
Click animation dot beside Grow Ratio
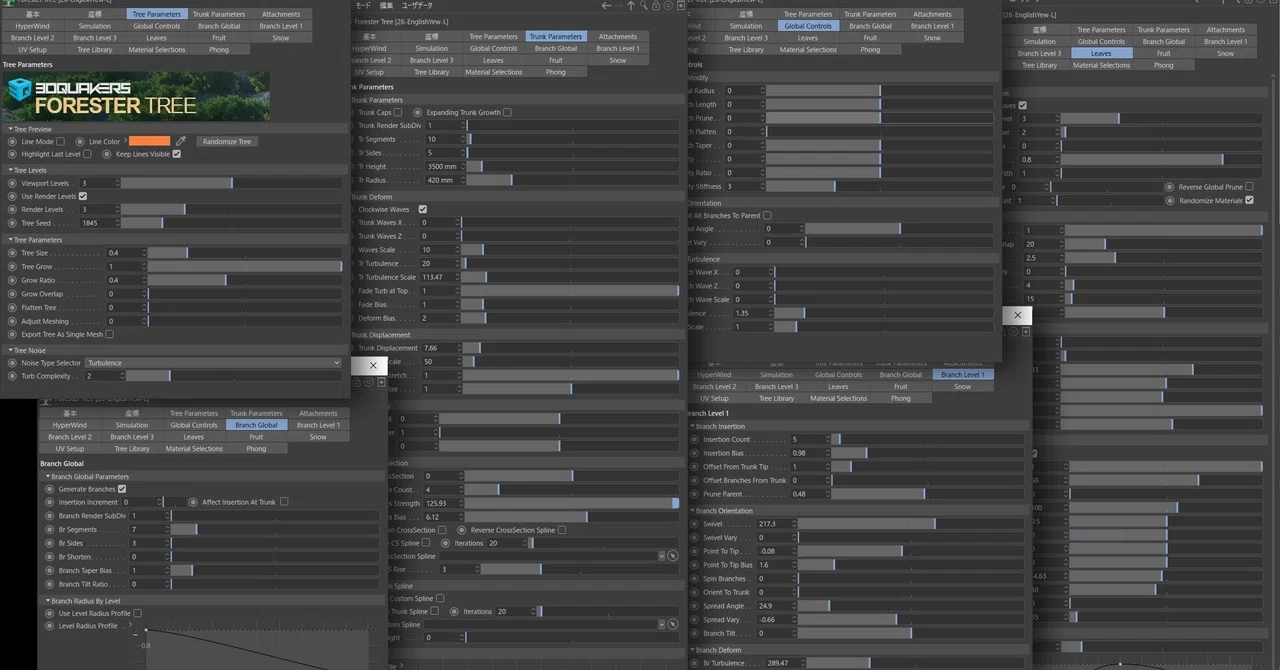[12, 281]
